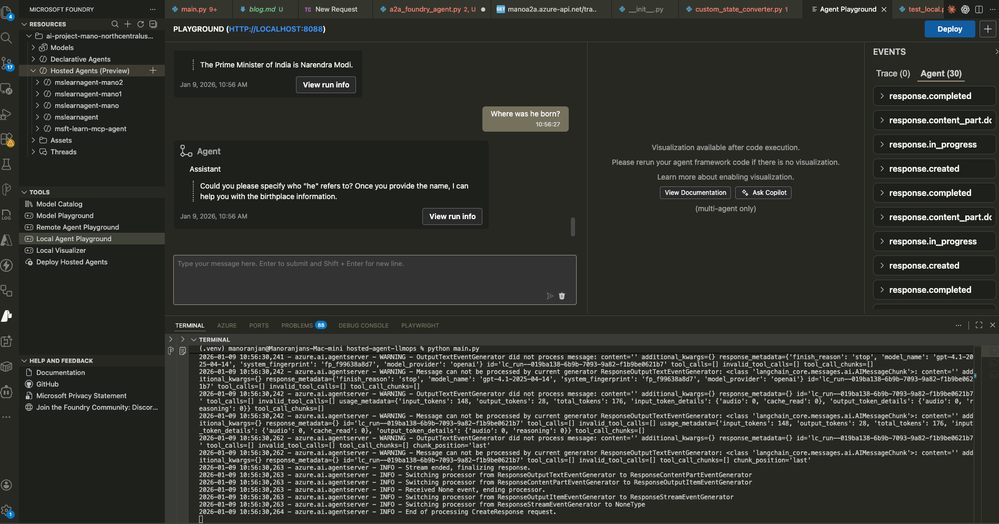Expand the Declarative Agents node
The height and width of the screenshot is (524, 999).
[x=34, y=59]
